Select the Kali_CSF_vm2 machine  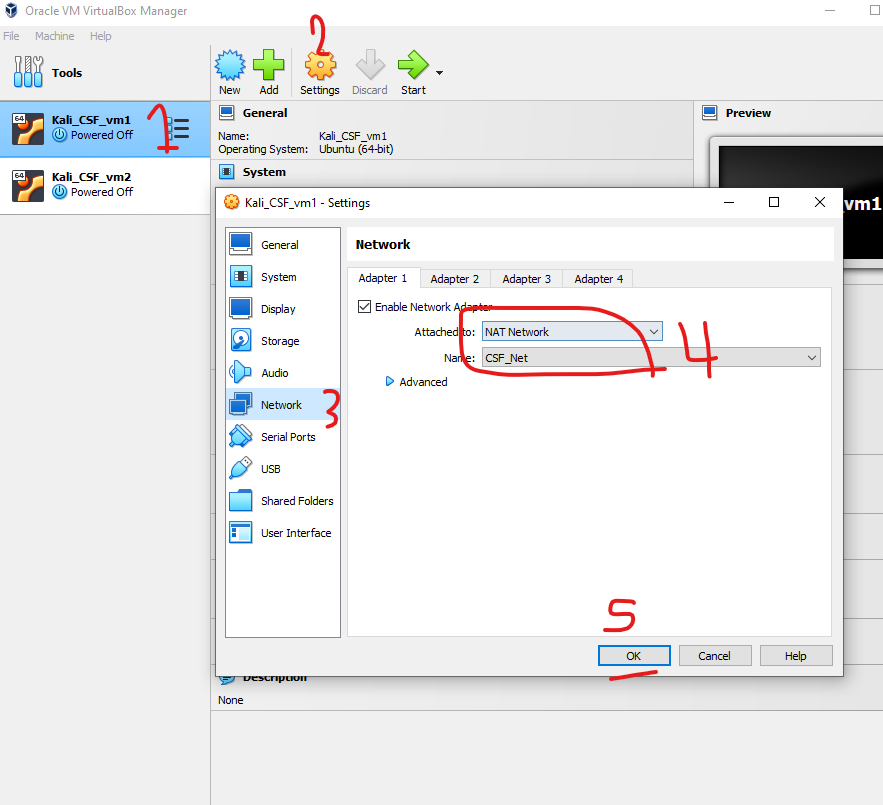pos(105,185)
